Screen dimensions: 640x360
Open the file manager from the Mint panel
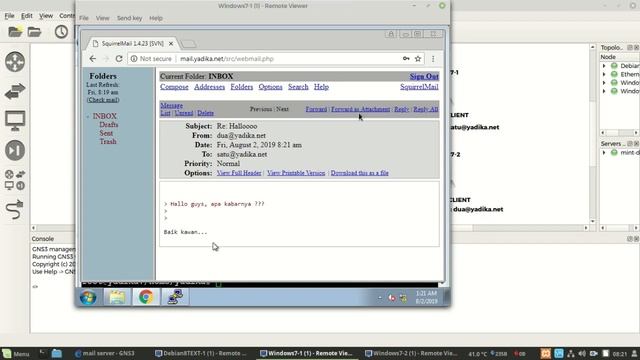(57, 353)
